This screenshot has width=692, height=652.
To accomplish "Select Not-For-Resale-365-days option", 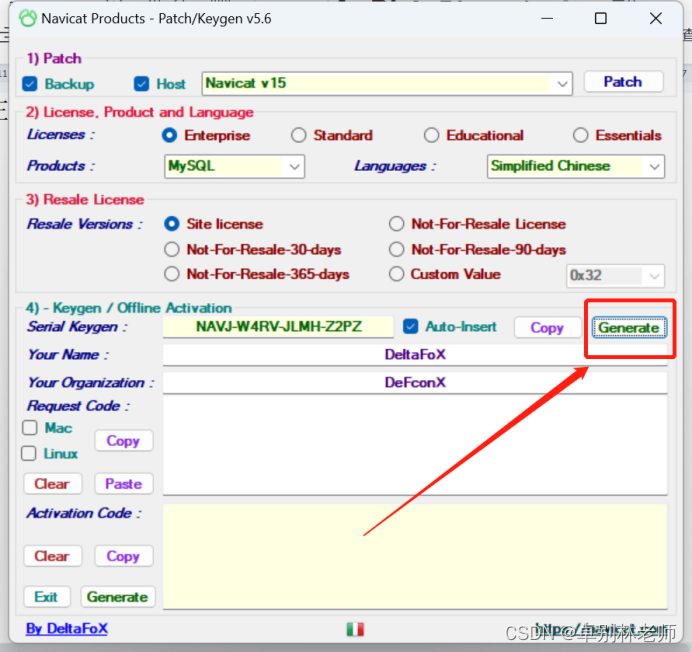I will pos(172,274).
